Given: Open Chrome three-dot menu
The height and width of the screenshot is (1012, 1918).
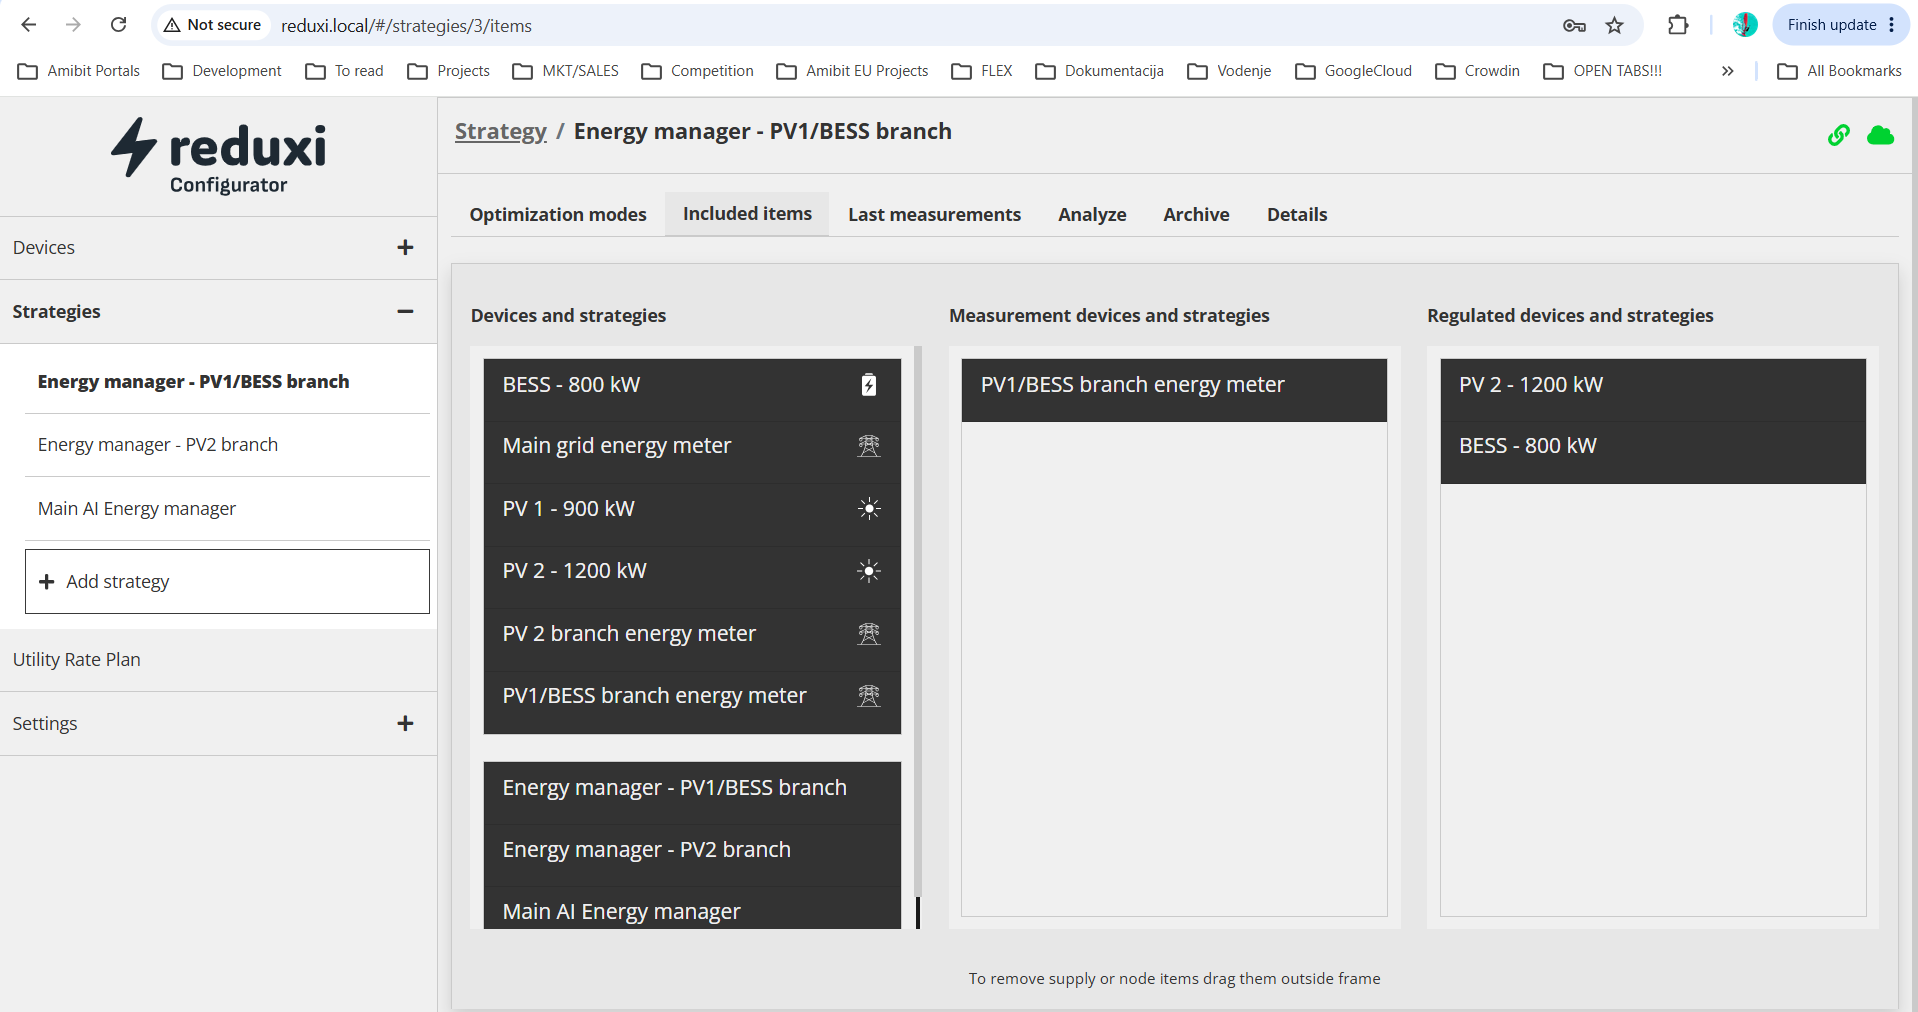Looking at the screenshot, I should click(1892, 25).
